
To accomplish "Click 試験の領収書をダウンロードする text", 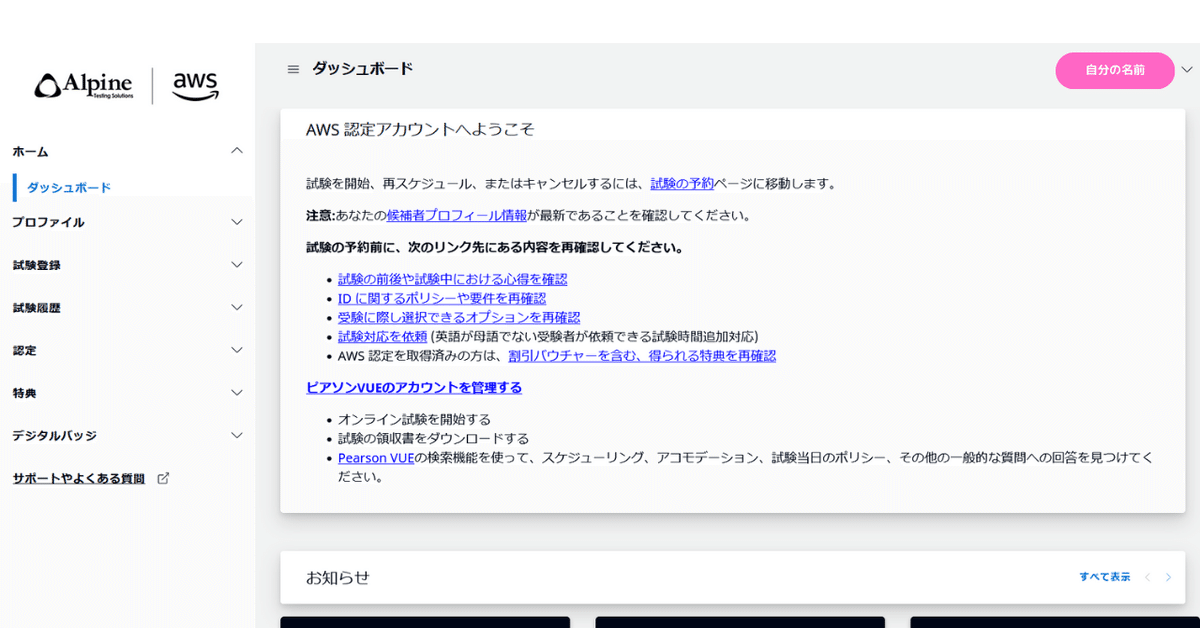I will click(433, 438).
